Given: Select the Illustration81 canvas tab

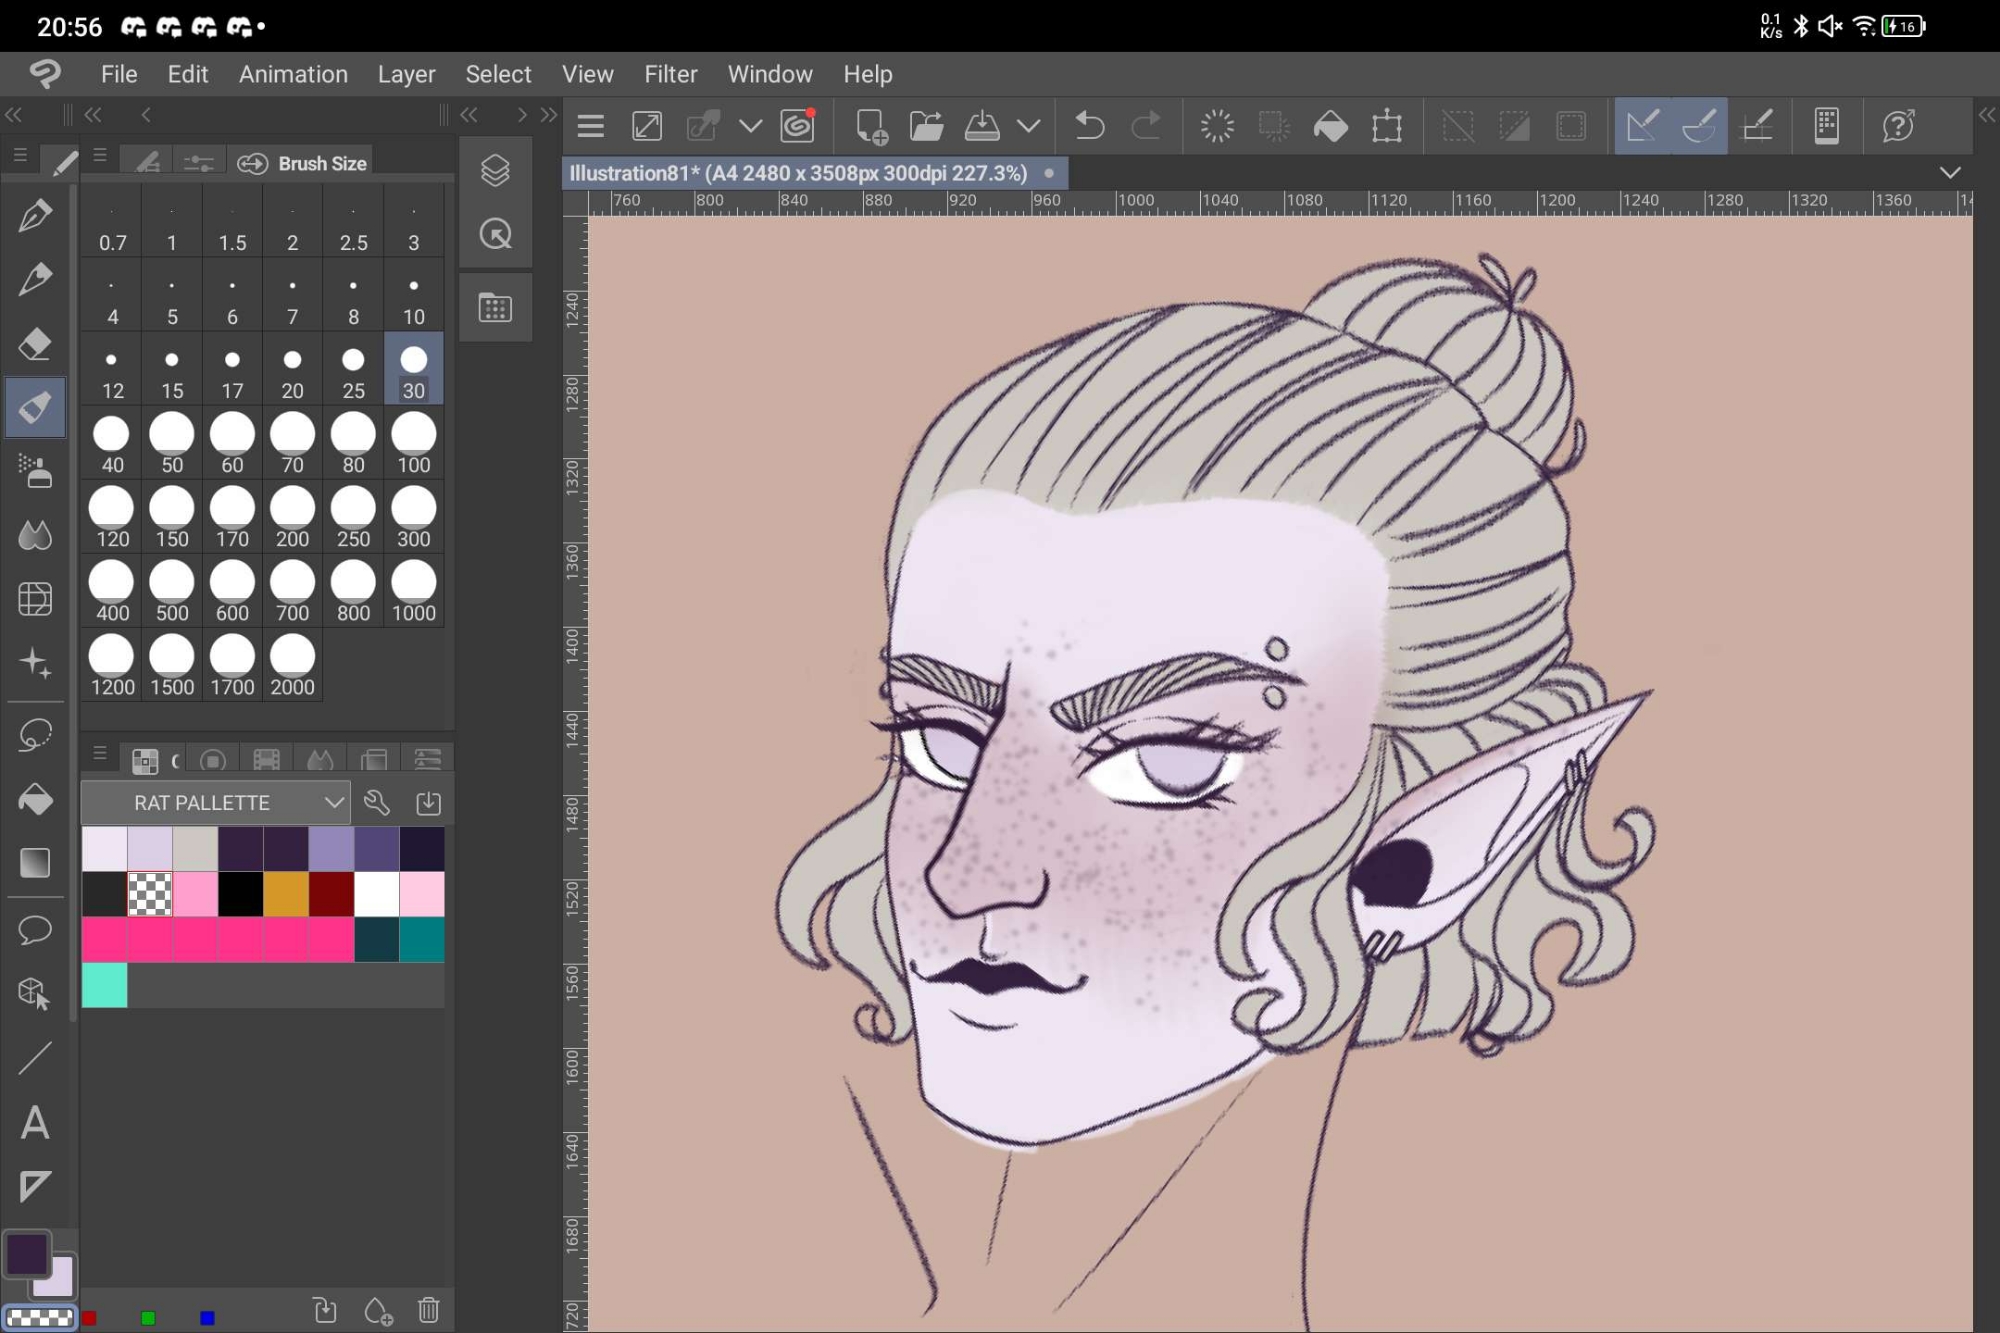Looking at the screenshot, I should pos(798,173).
